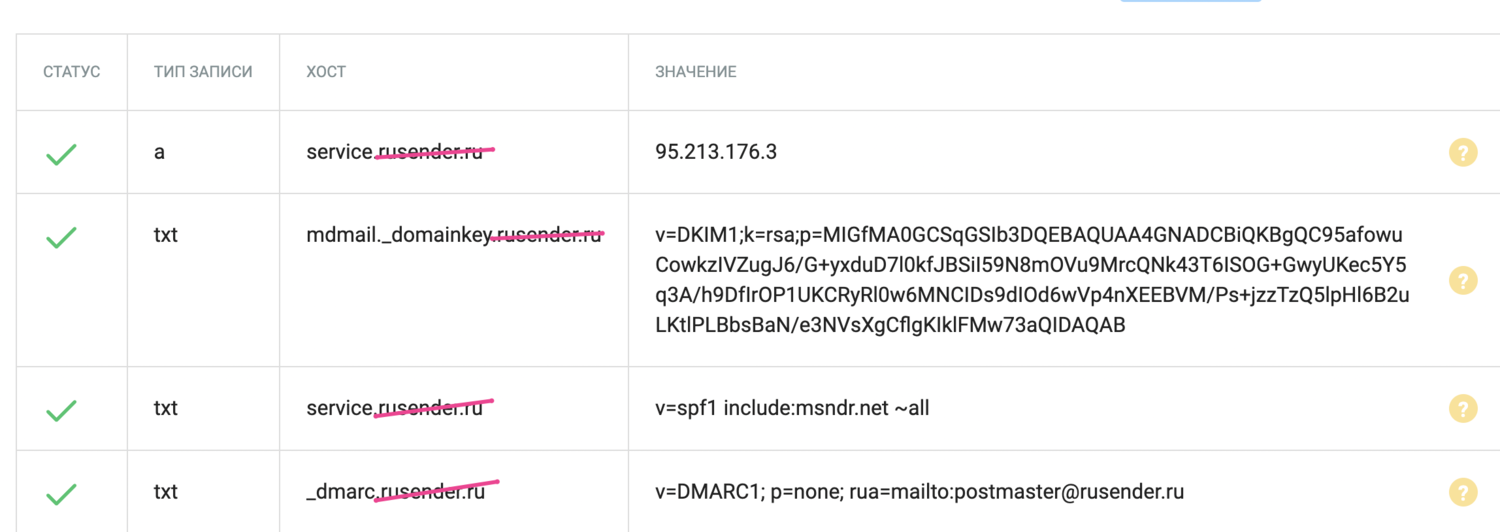The width and height of the screenshot is (1500, 532).
Task: Click green checkmark of the SPF row
Action: [x=61, y=410]
